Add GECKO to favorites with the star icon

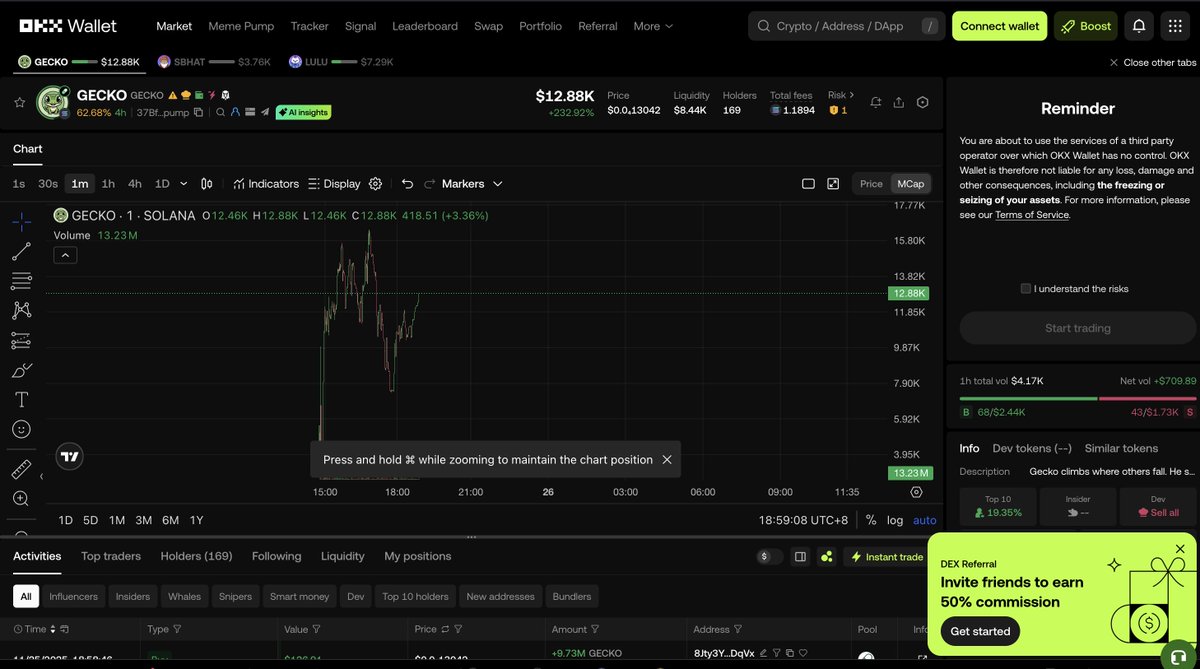click(x=18, y=102)
